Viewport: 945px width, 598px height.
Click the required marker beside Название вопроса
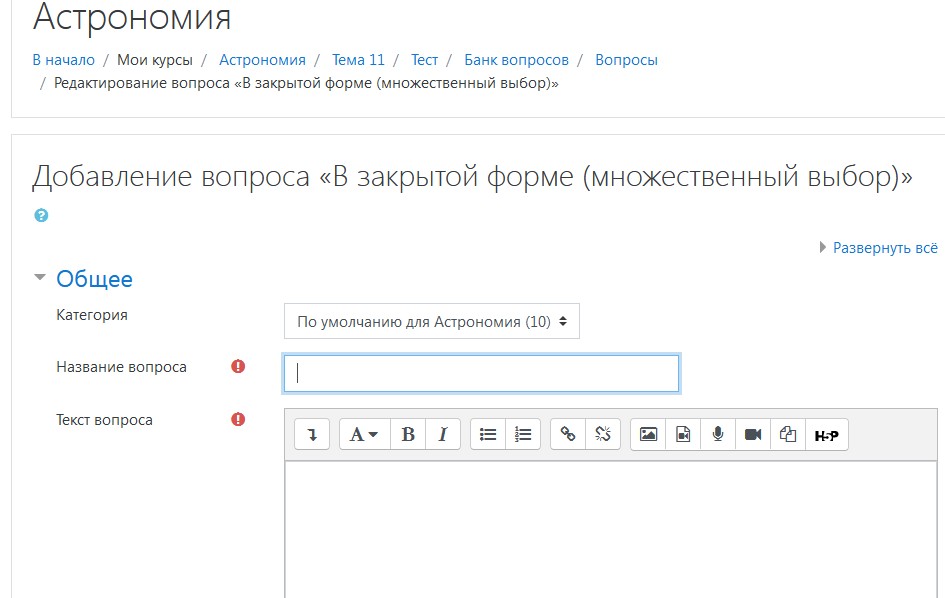tap(238, 367)
